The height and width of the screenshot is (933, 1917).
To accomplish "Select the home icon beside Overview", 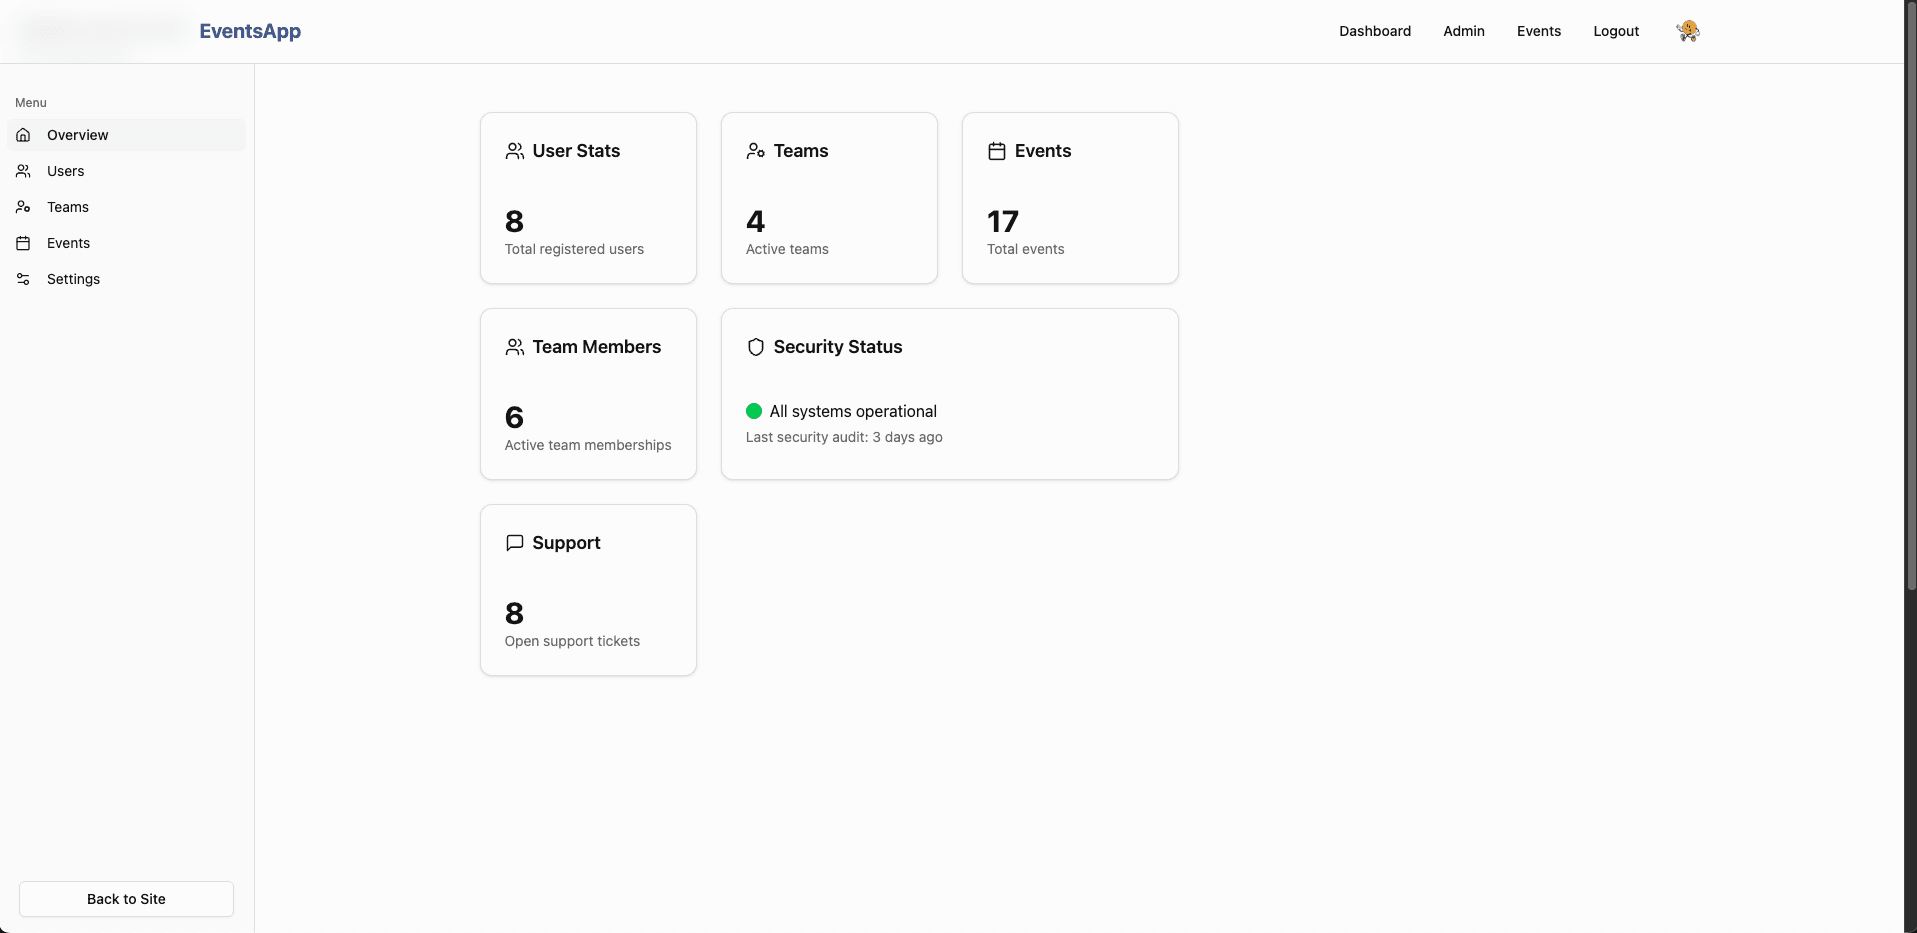I will [x=23, y=135].
